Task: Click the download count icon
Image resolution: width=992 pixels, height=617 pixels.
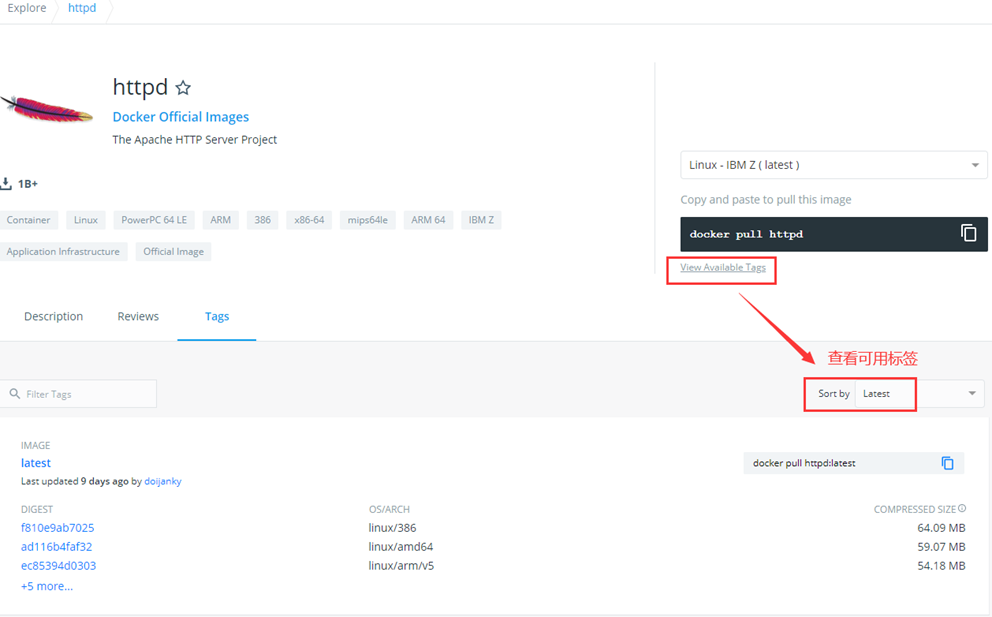Action: click(x=6, y=184)
